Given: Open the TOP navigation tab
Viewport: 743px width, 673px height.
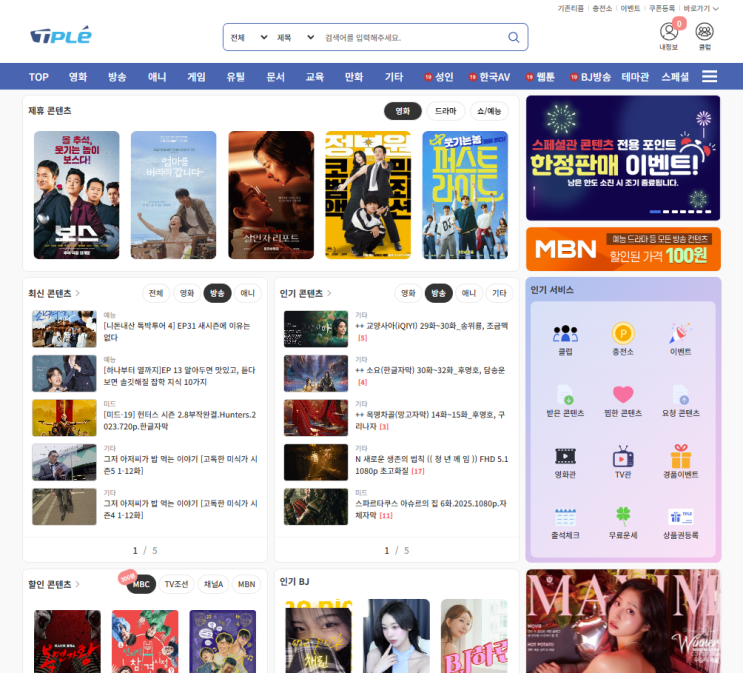Looking at the screenshot, I should (38, 77).
